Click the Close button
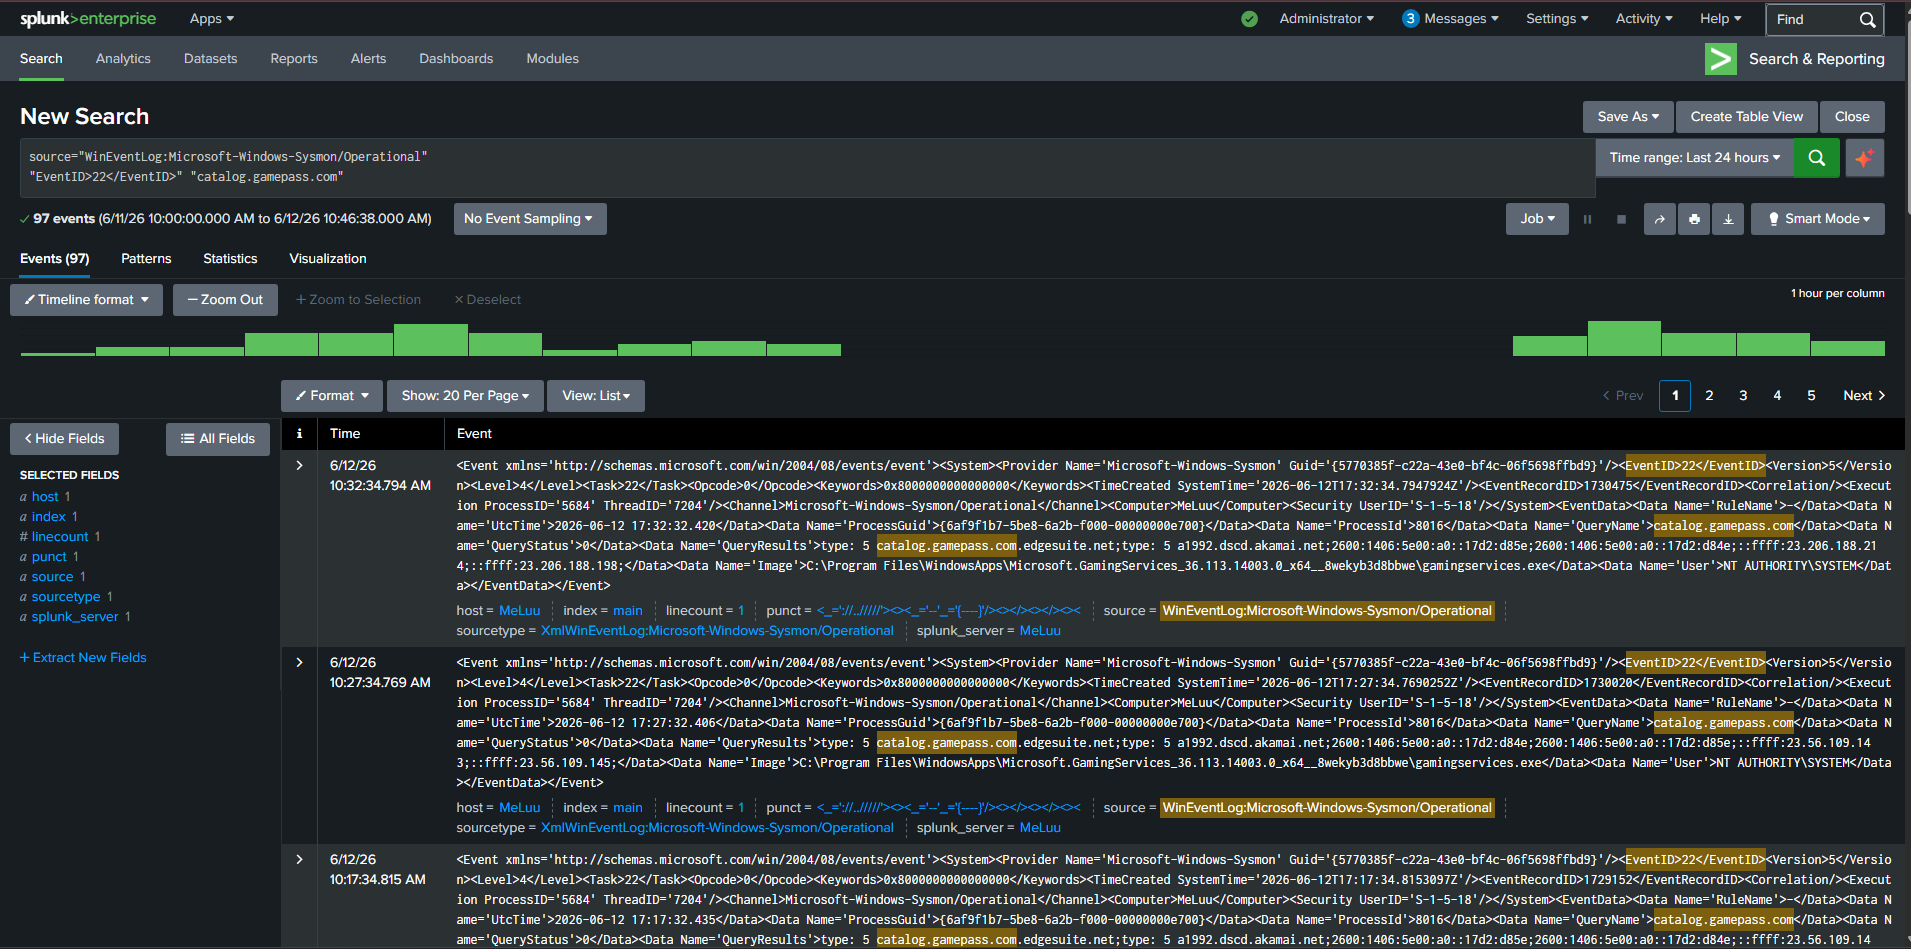The height and width of the screenshot is (949, 1911). [1852, 117]
